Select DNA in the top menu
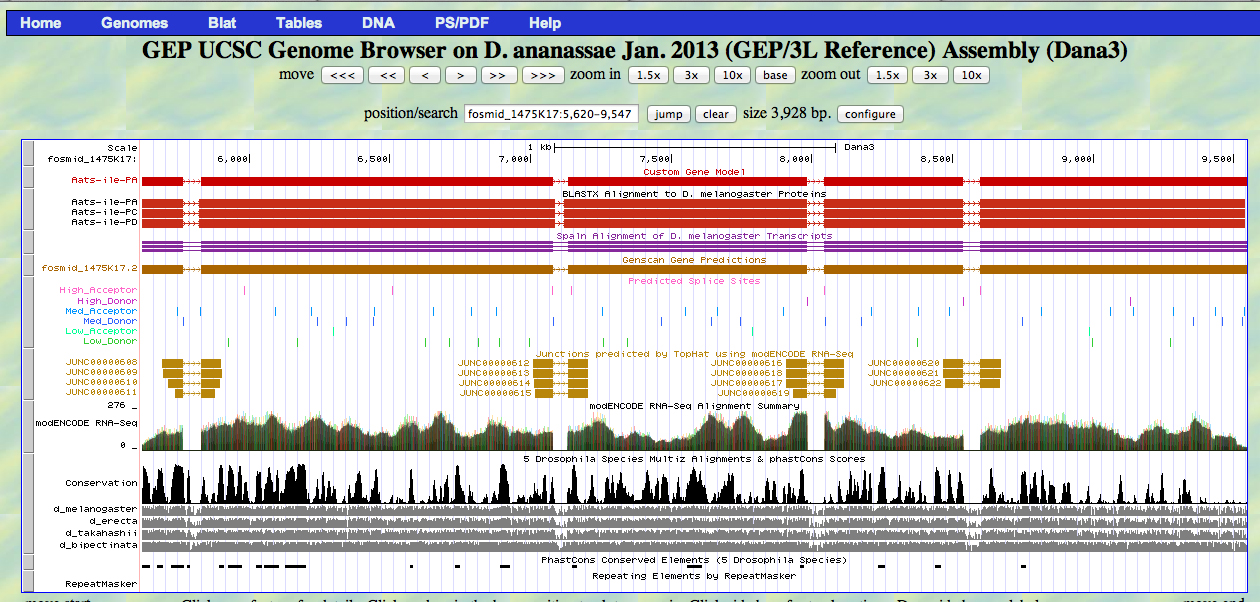Viewport: 1260px width, 602px height. [x=378, y=23]
